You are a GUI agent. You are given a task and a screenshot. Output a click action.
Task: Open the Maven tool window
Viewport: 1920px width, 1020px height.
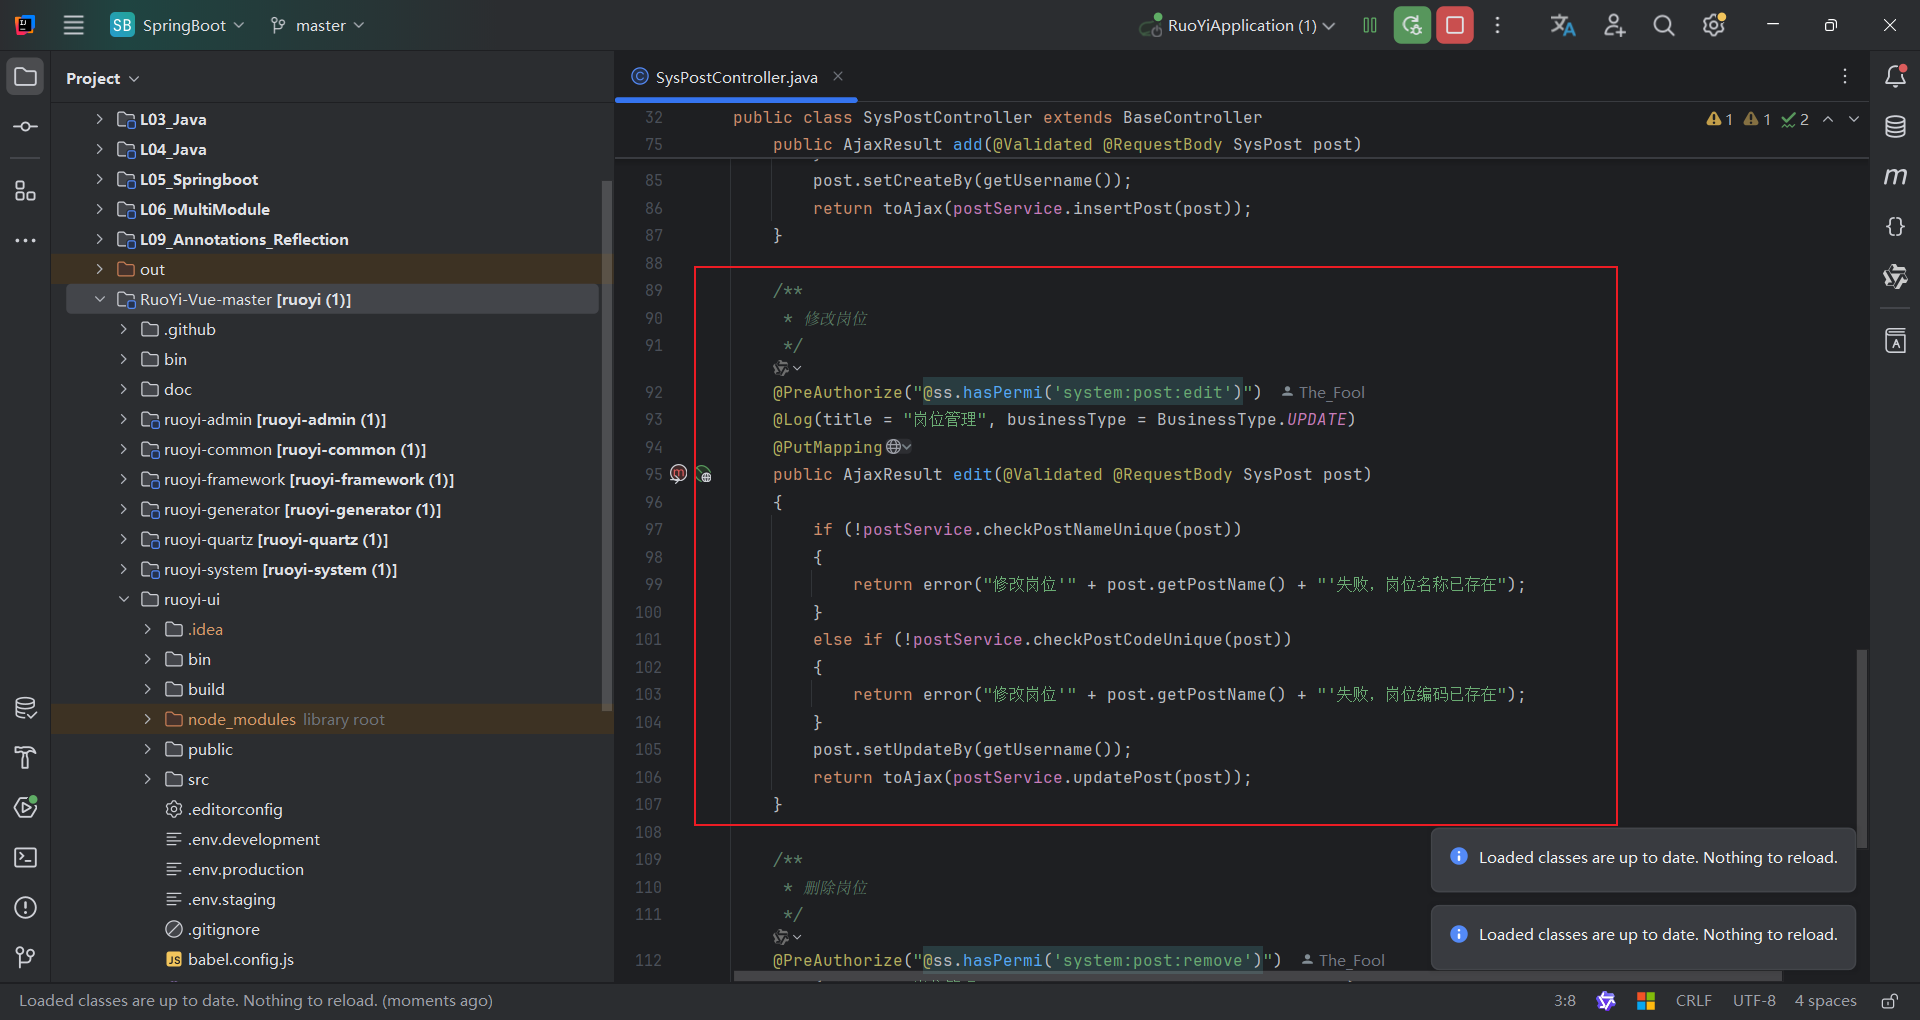tap(1895, 177)
